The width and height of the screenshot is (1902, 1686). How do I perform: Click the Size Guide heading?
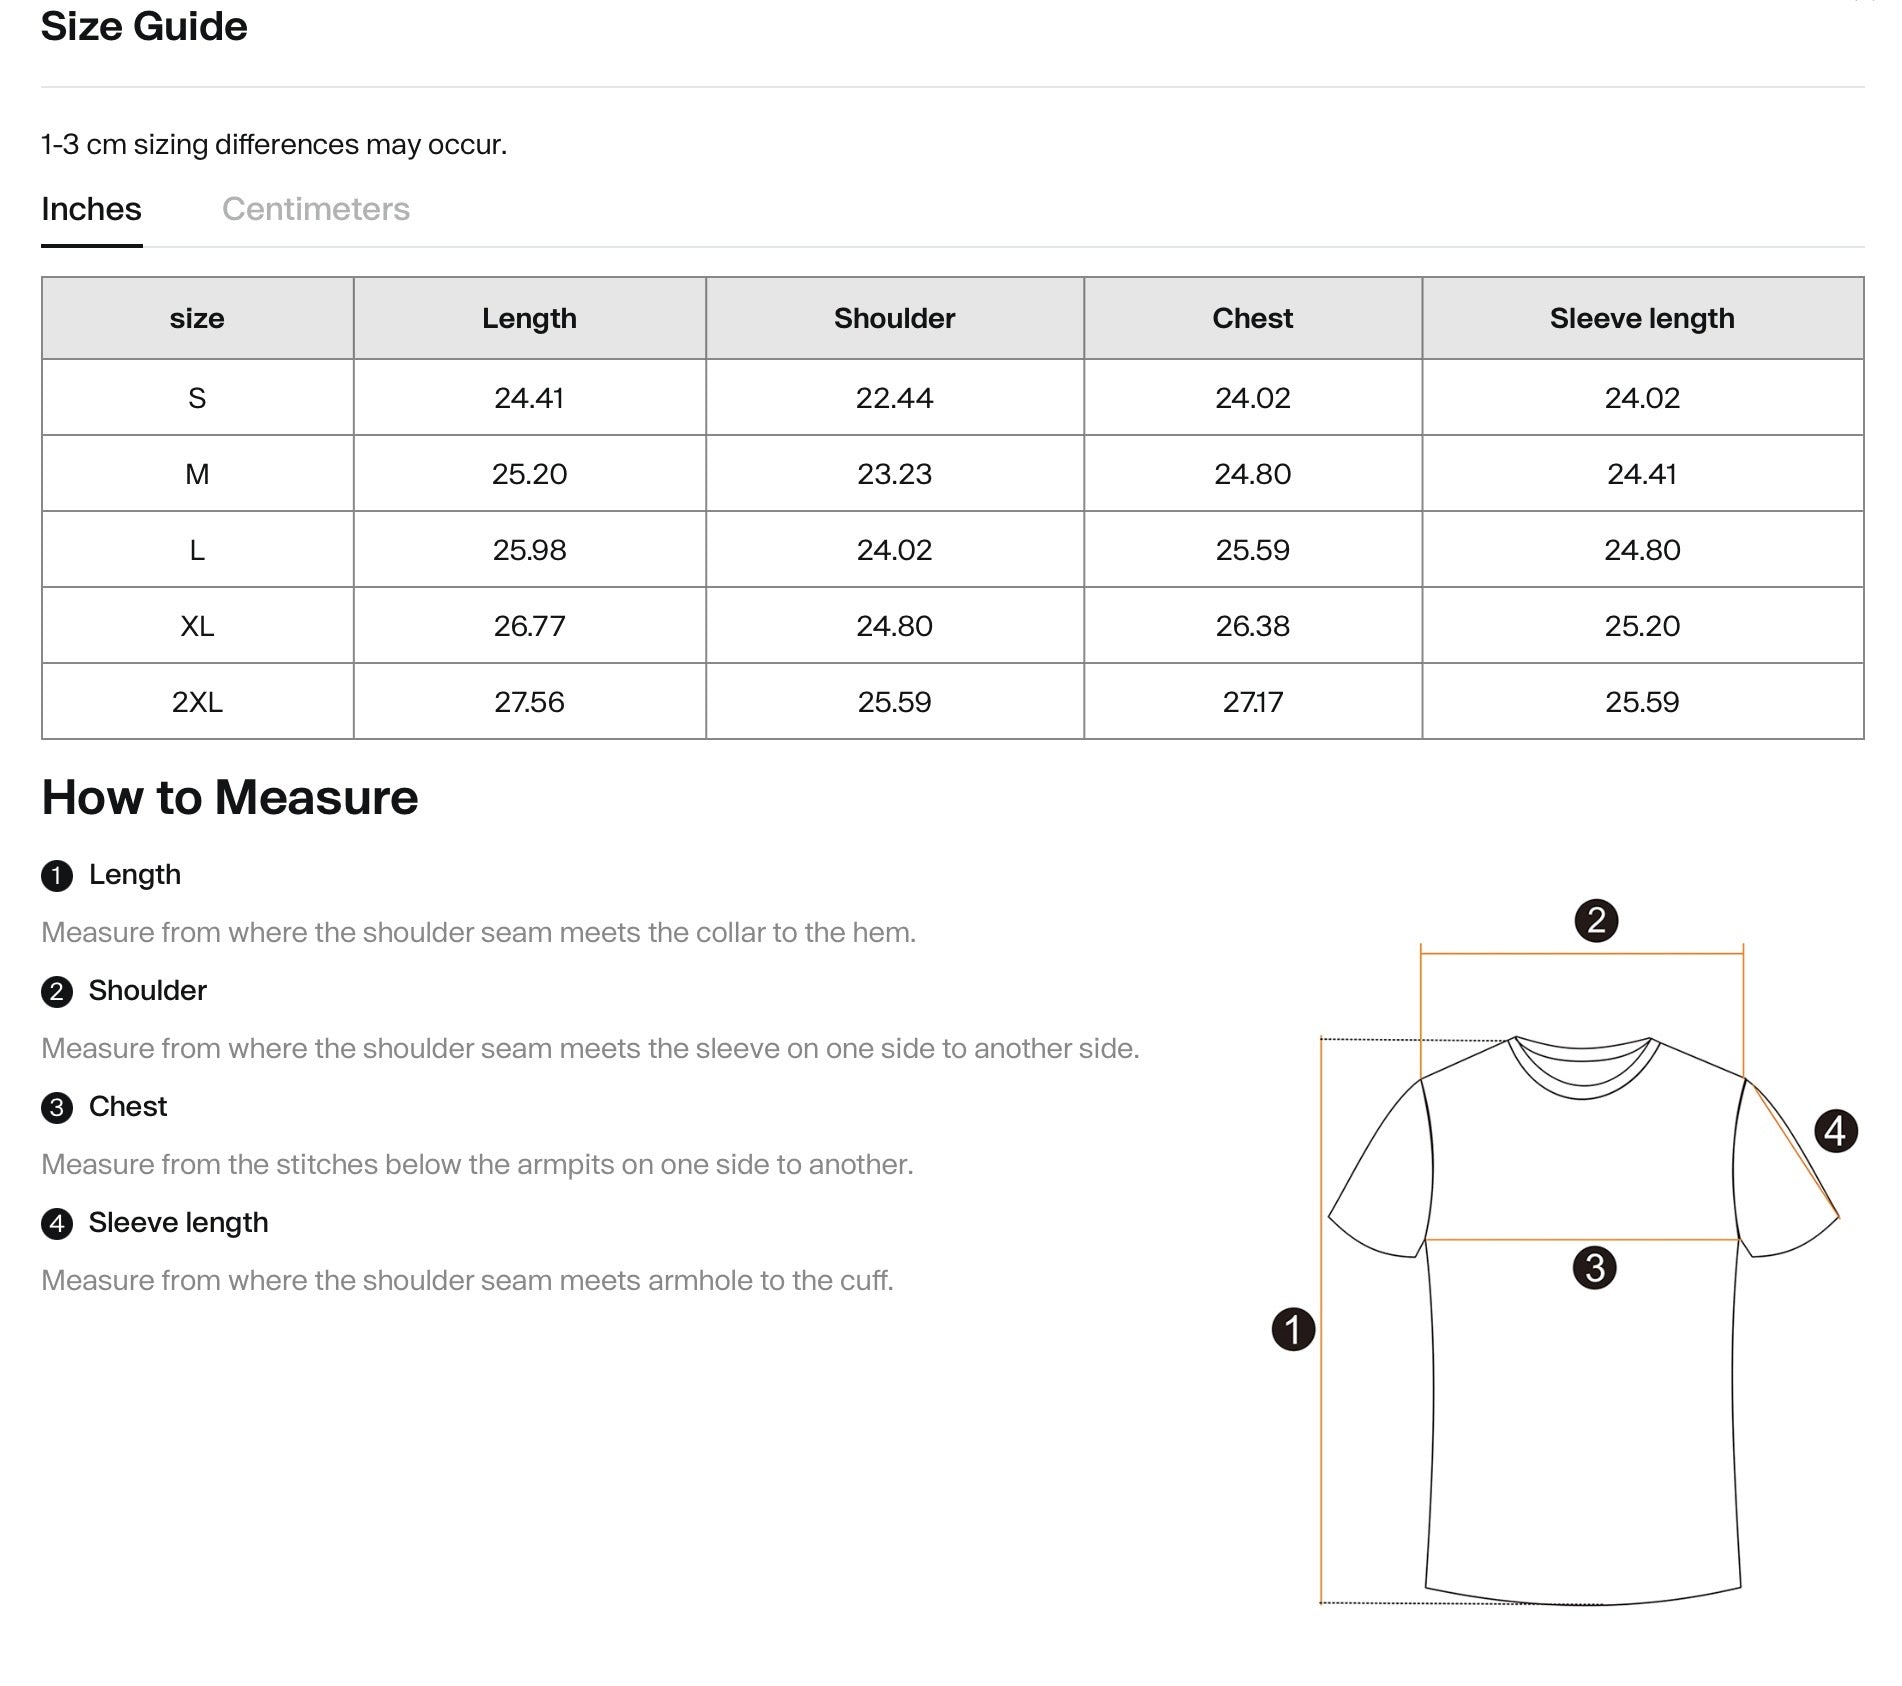pyautogui.click(x=142, y=27)
